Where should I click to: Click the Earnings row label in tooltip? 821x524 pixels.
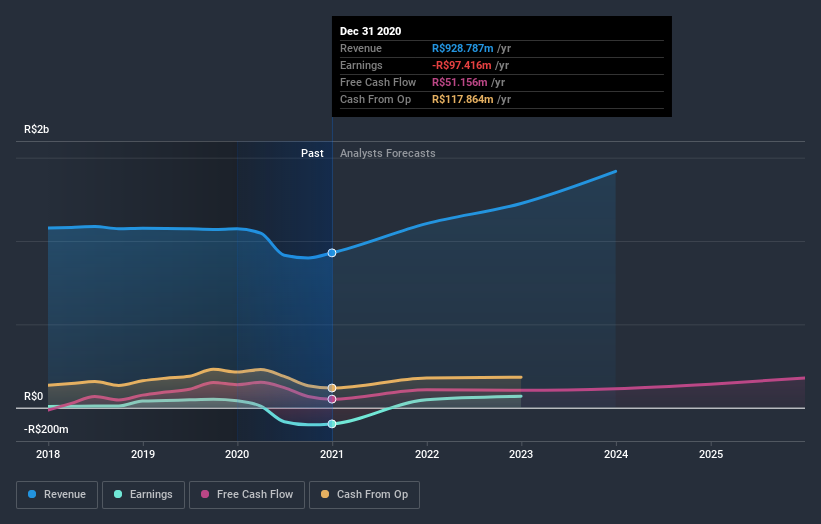[x=361, y=65]
